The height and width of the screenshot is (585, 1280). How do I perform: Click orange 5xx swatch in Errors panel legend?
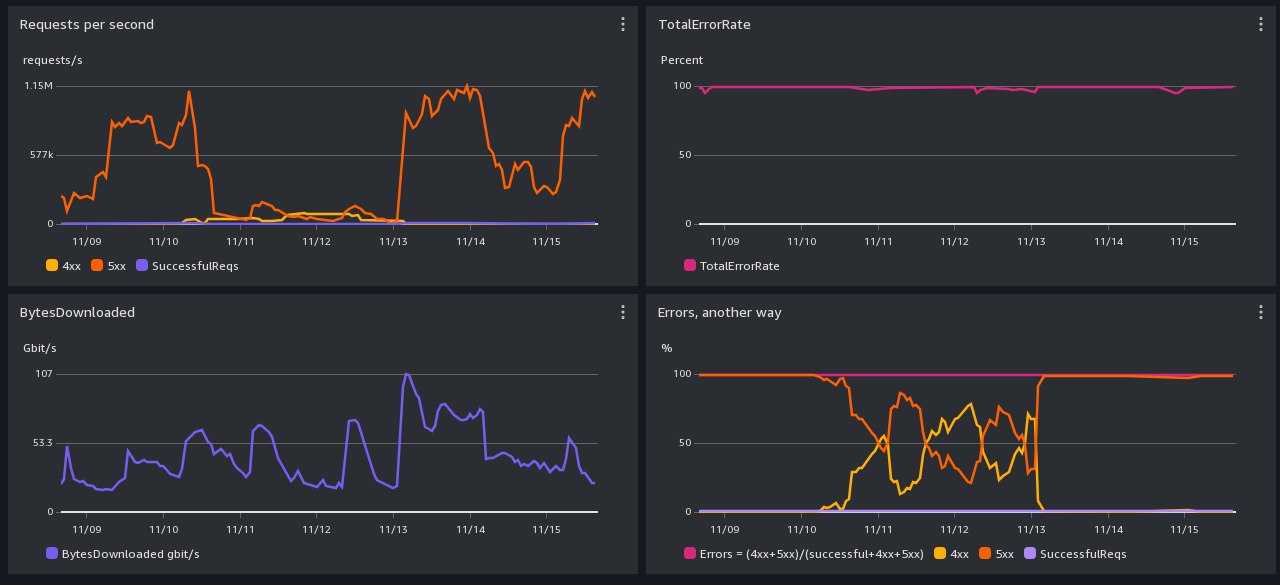tap(985, 554)
